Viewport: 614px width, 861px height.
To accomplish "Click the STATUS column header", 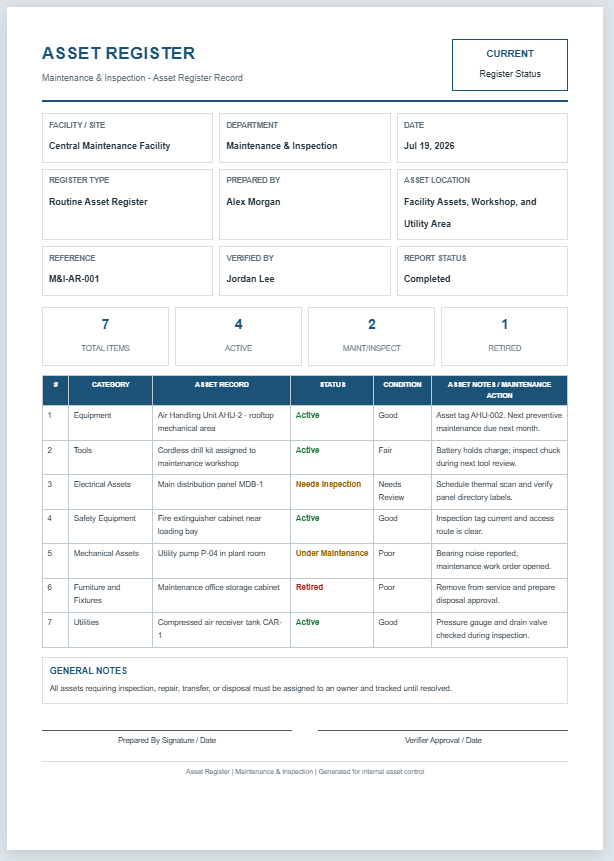I will coord(332,390).
